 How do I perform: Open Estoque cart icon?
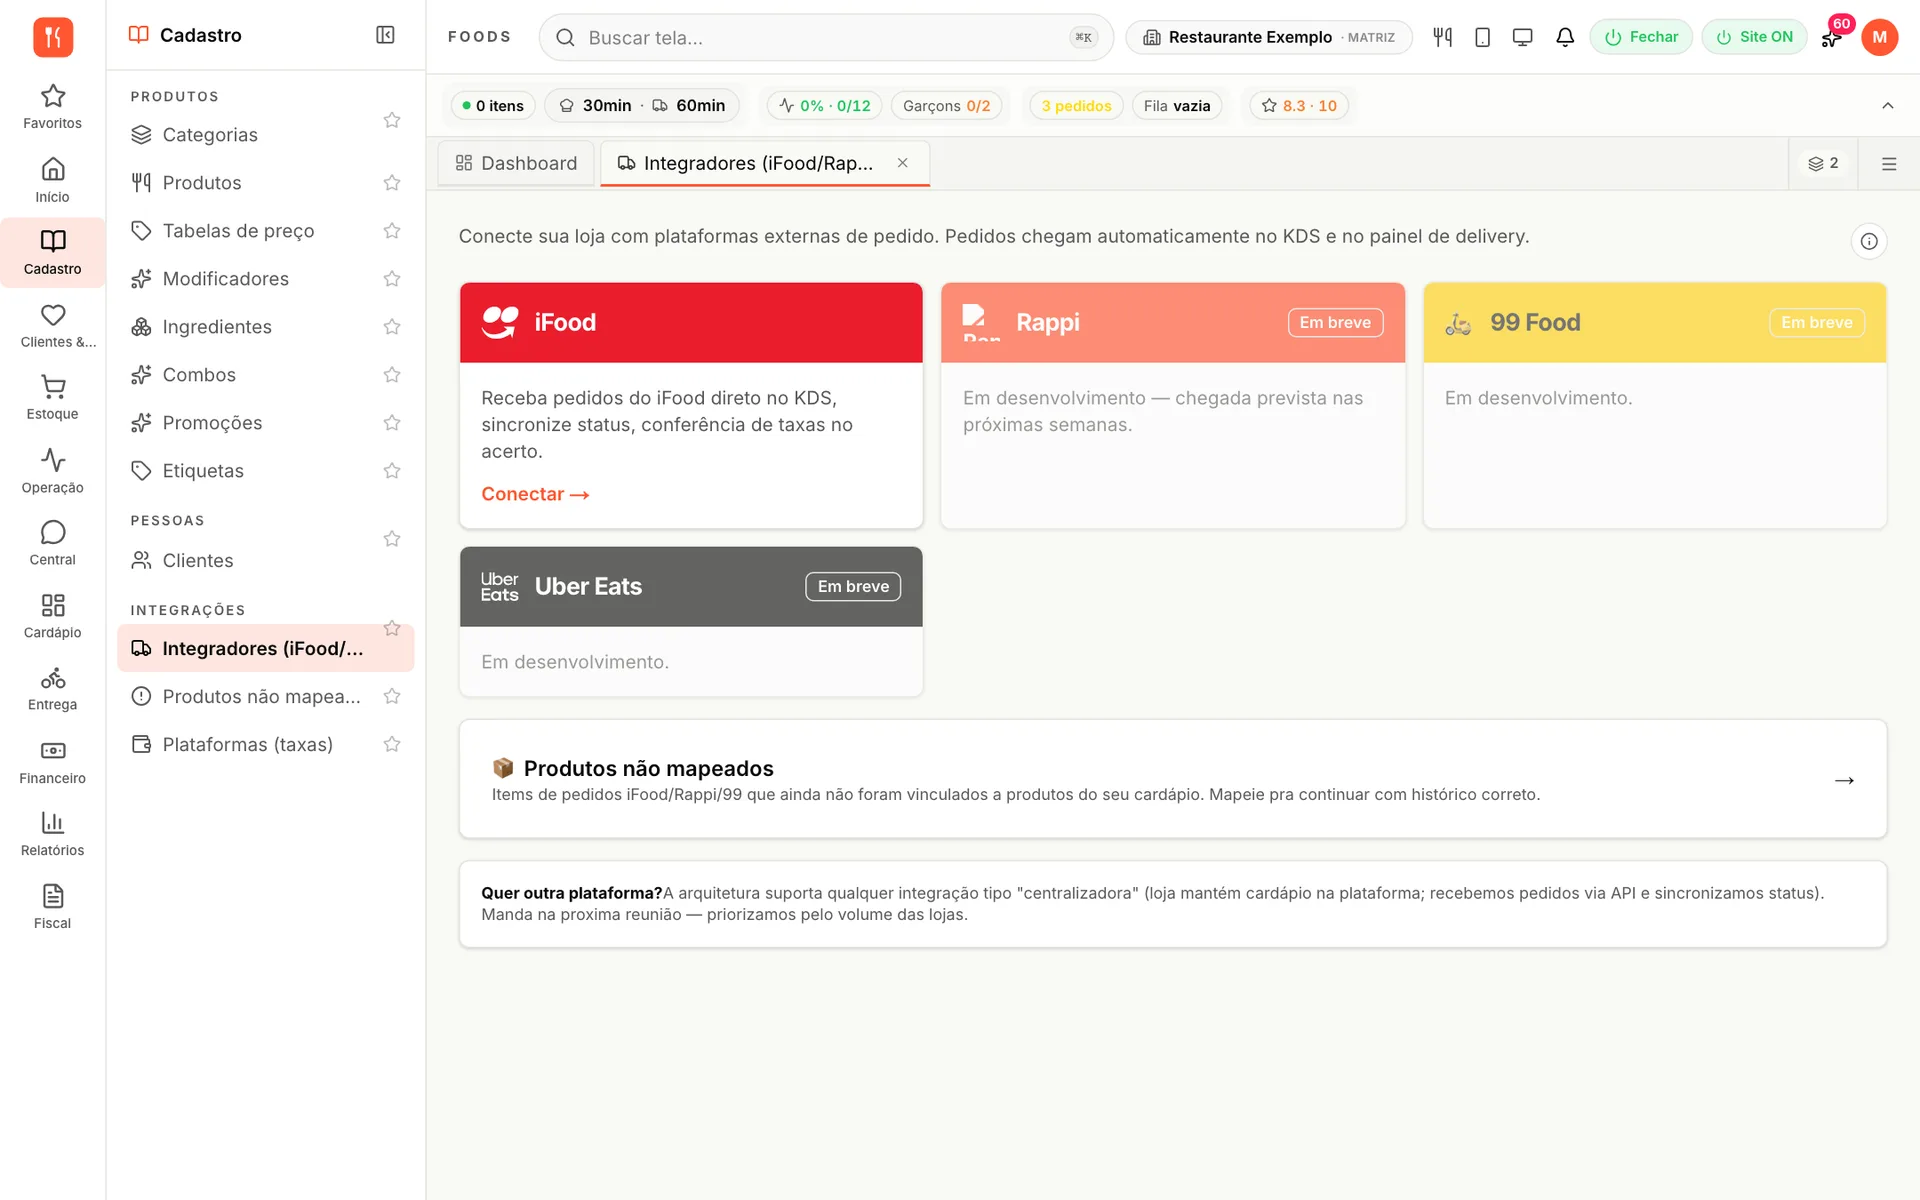[x=52, y=398]
